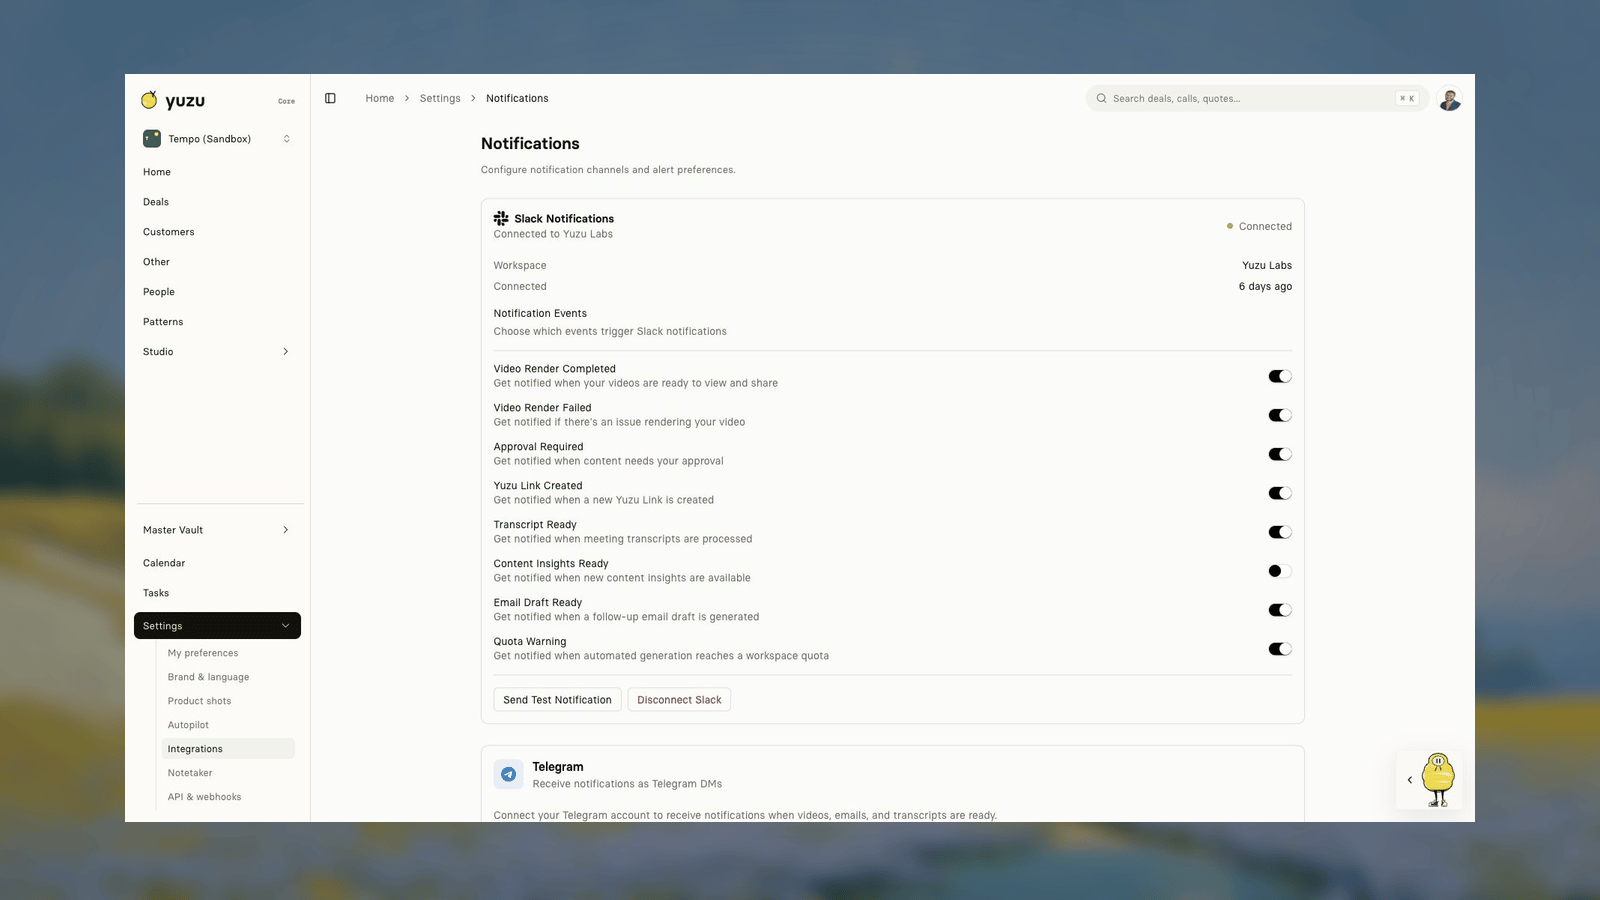The image size is (1600, 900).
Task: Expand the Master Vault chevron
Action: point(286,530)
